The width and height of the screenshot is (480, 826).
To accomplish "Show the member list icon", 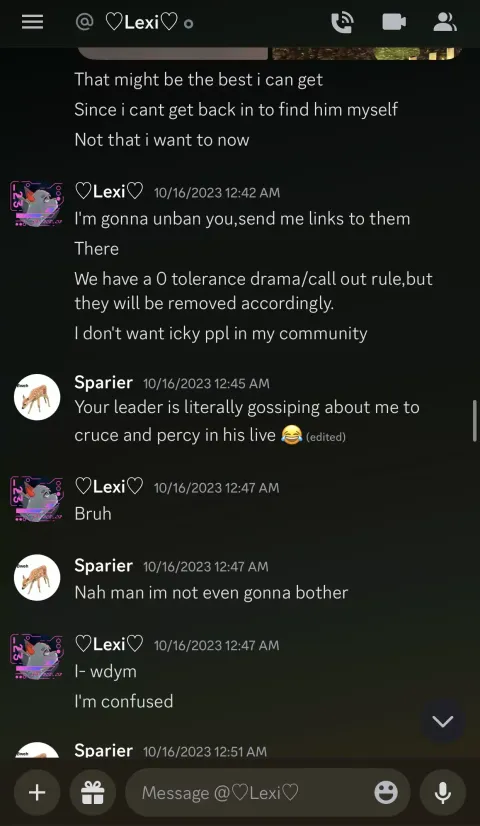I will 445,22.
